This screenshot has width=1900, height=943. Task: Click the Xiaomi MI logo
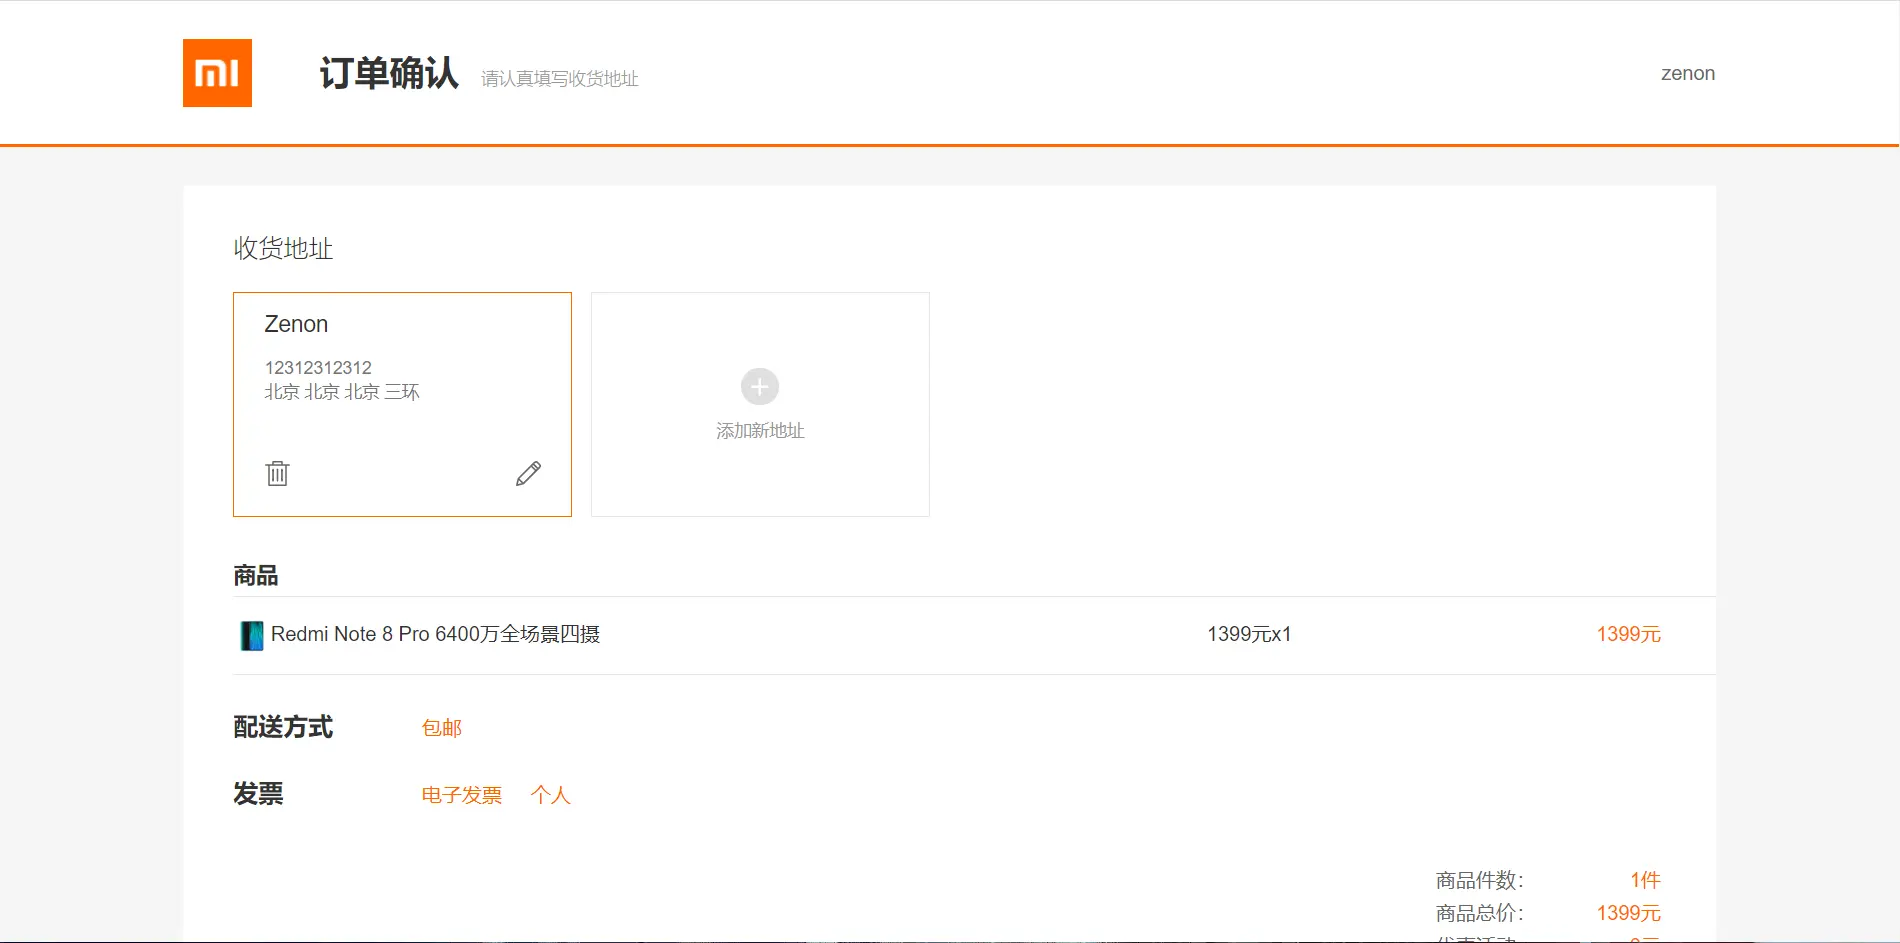217,73
